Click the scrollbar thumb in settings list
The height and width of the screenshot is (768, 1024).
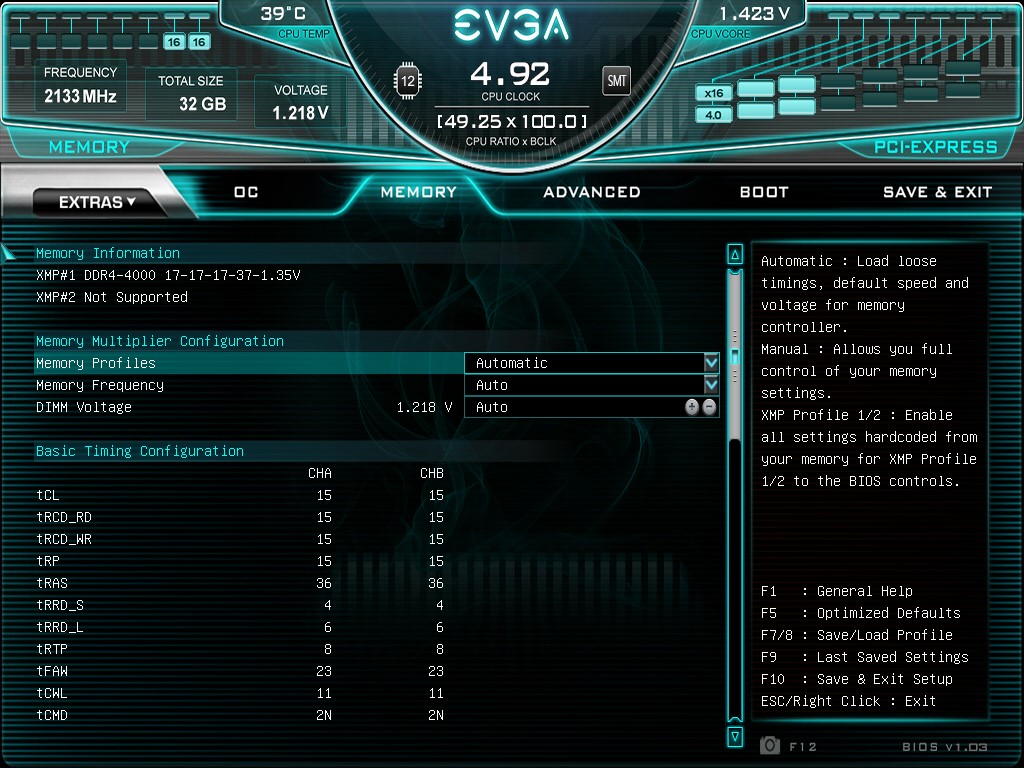pos(735,357)
